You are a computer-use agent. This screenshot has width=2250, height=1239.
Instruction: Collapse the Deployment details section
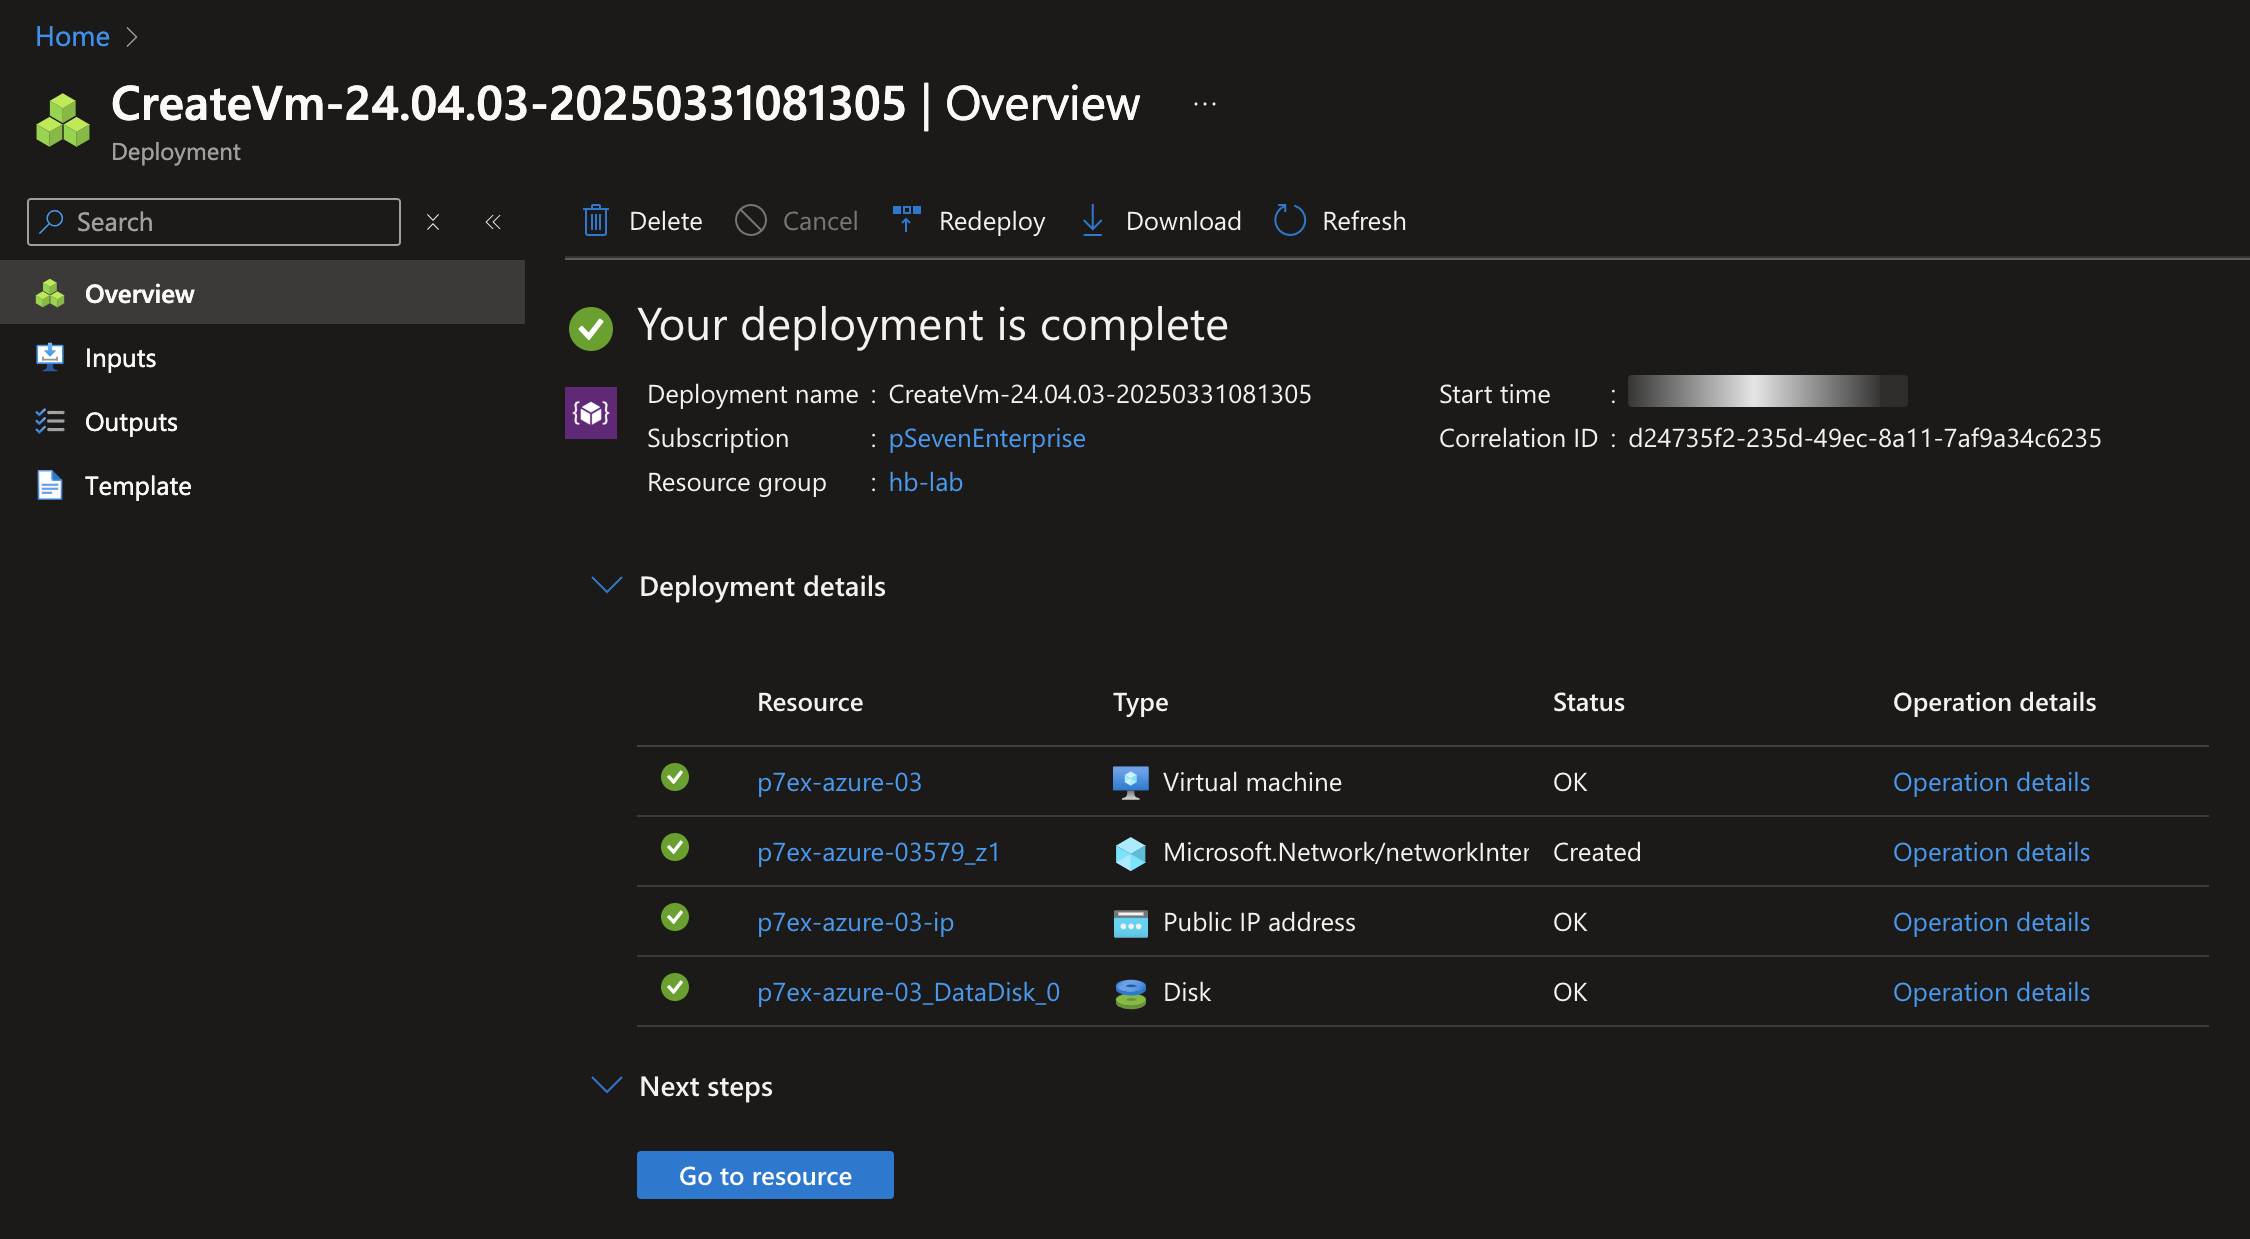(x=607, y=585)
